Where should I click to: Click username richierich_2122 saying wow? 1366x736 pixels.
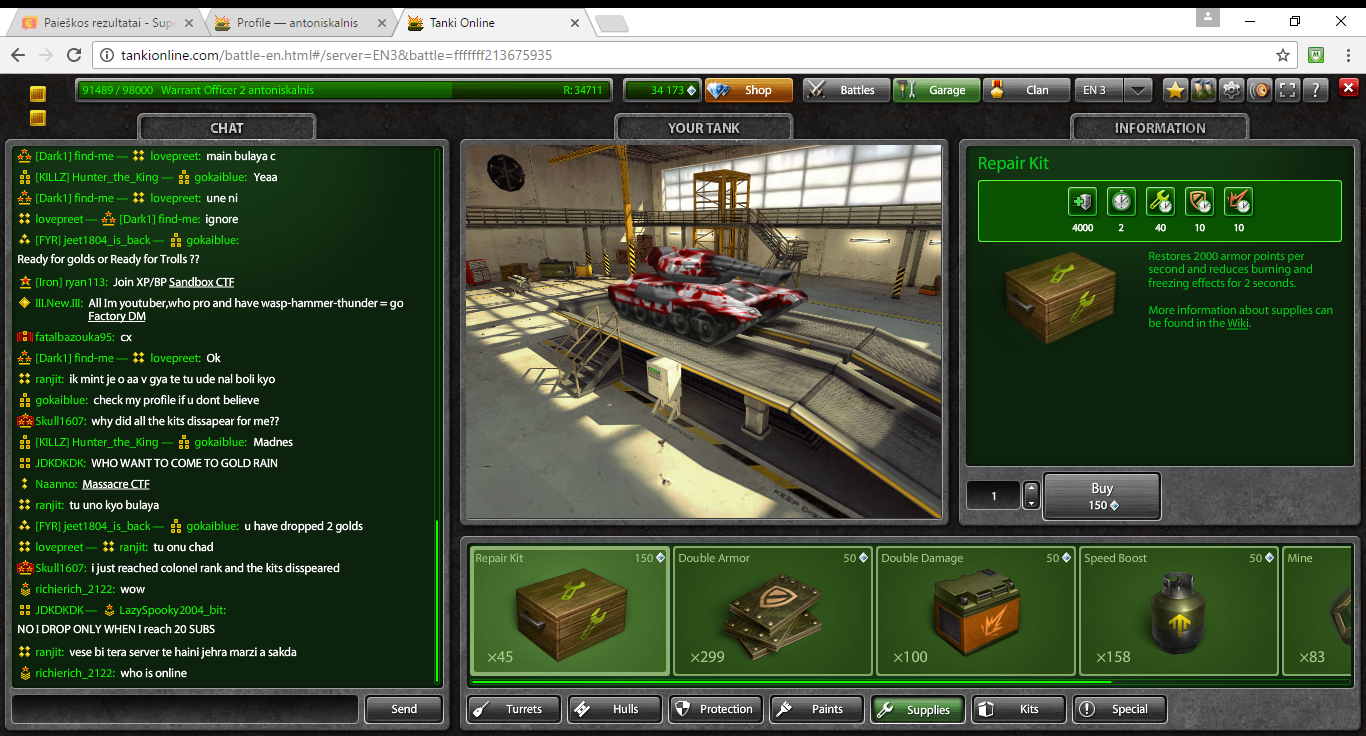(x=75, y=589)
